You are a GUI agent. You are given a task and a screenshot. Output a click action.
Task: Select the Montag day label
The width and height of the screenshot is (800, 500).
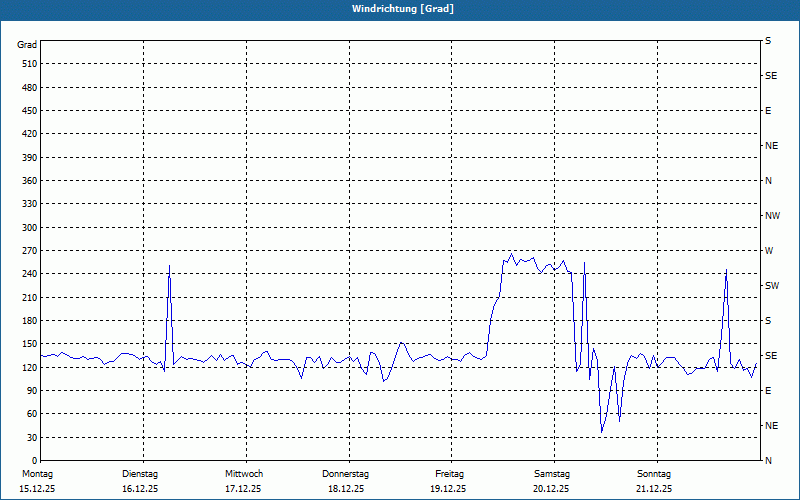point(37,474)
